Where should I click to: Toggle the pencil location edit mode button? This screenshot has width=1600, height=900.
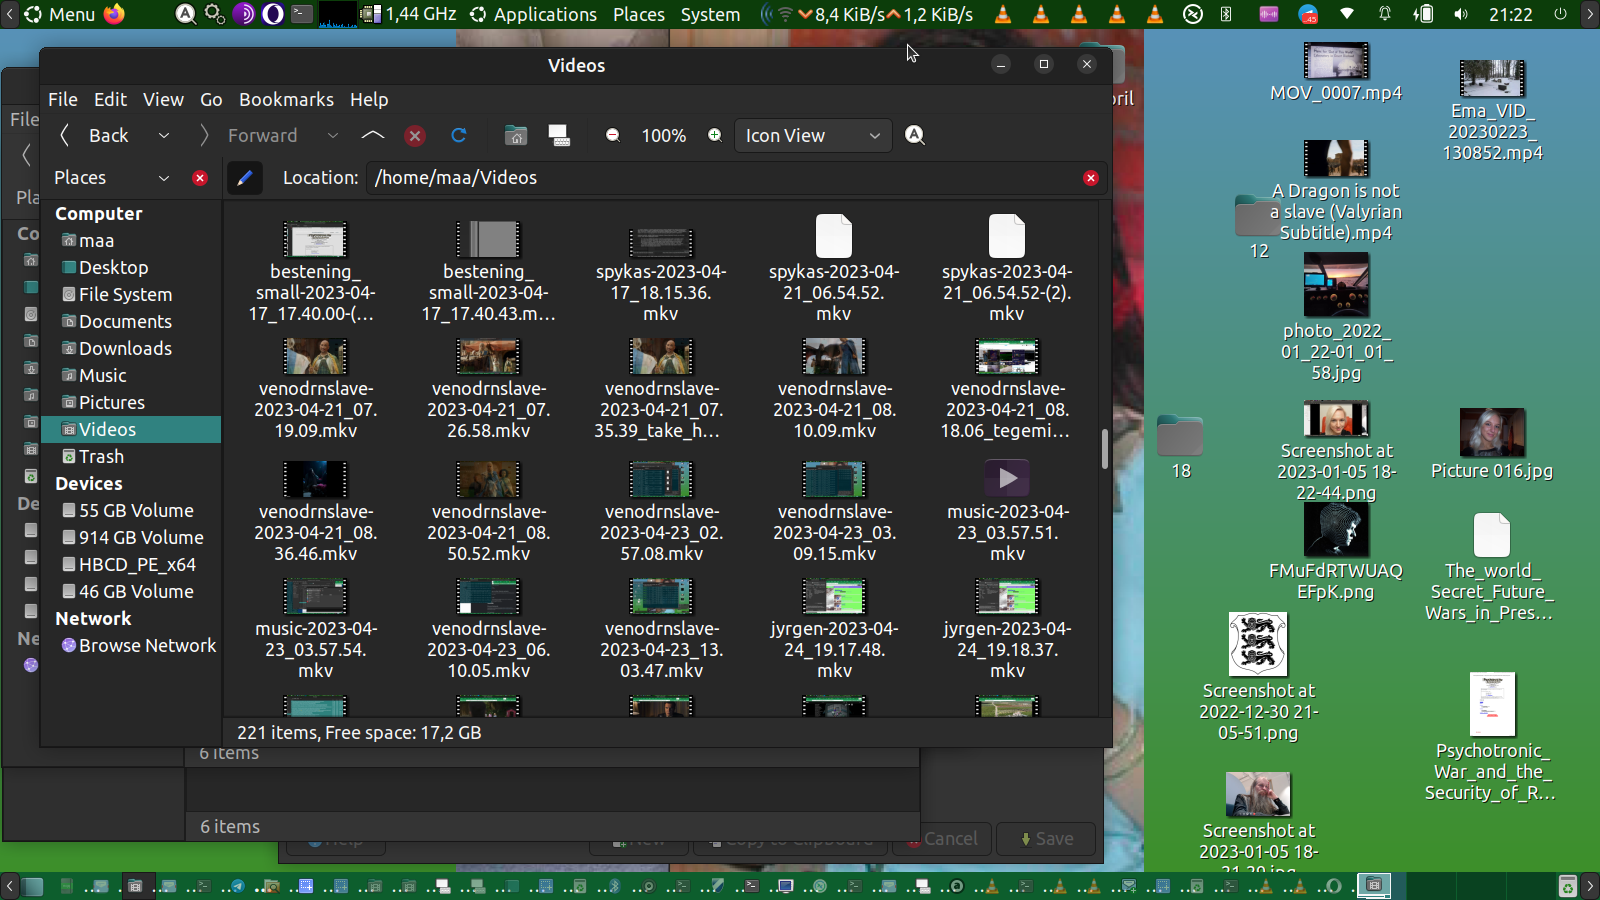point(244,178)
